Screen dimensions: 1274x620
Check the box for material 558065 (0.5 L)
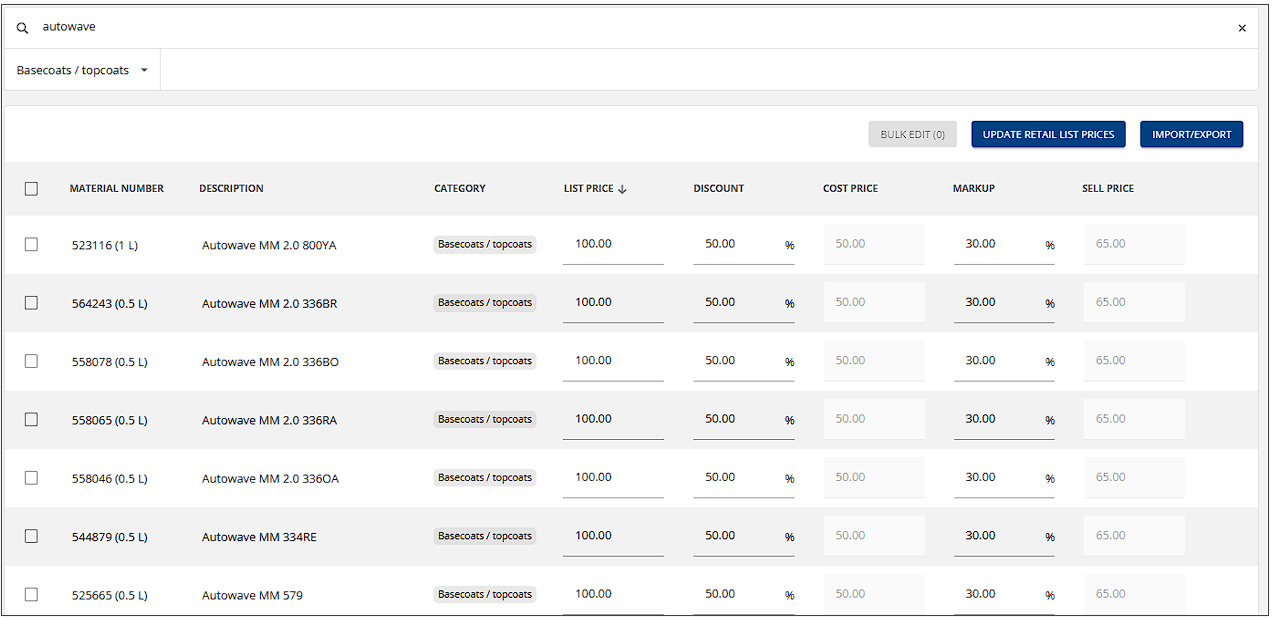pyautogui.click(x=31, y=419)
